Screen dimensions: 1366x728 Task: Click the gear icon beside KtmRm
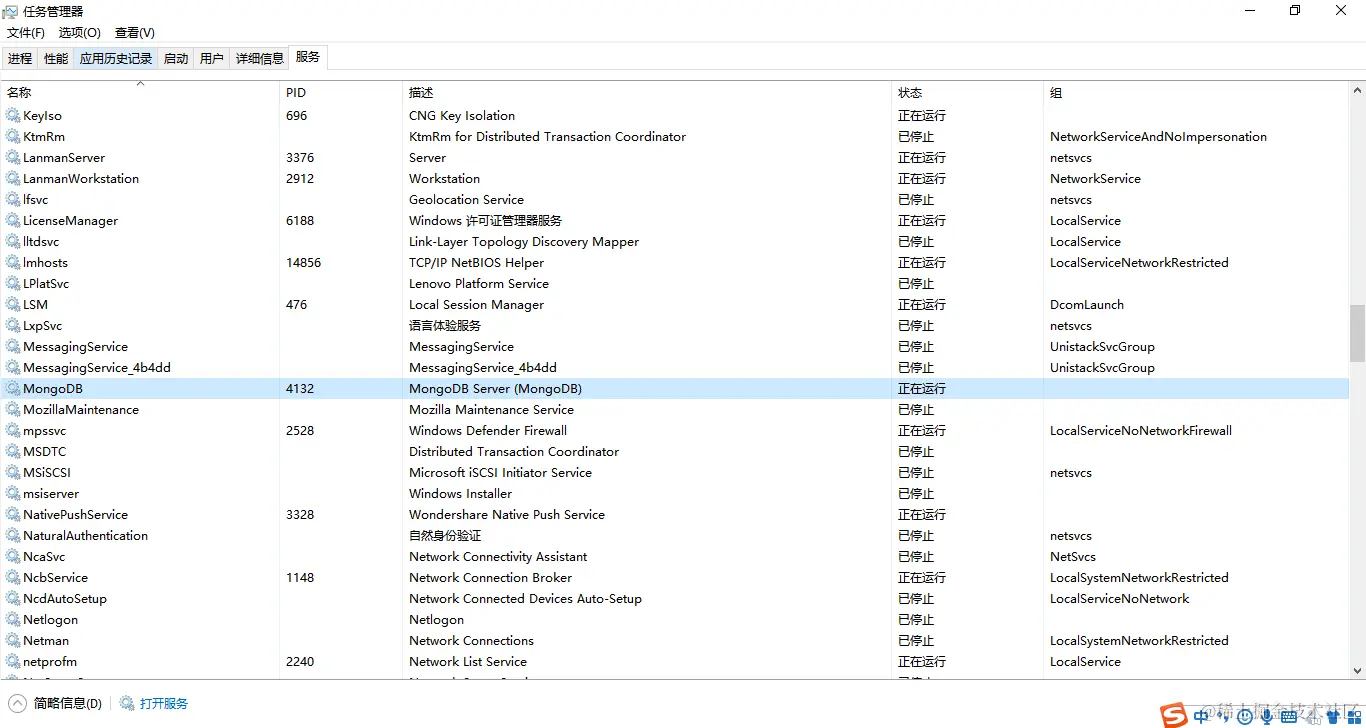[x=13, y=137]
